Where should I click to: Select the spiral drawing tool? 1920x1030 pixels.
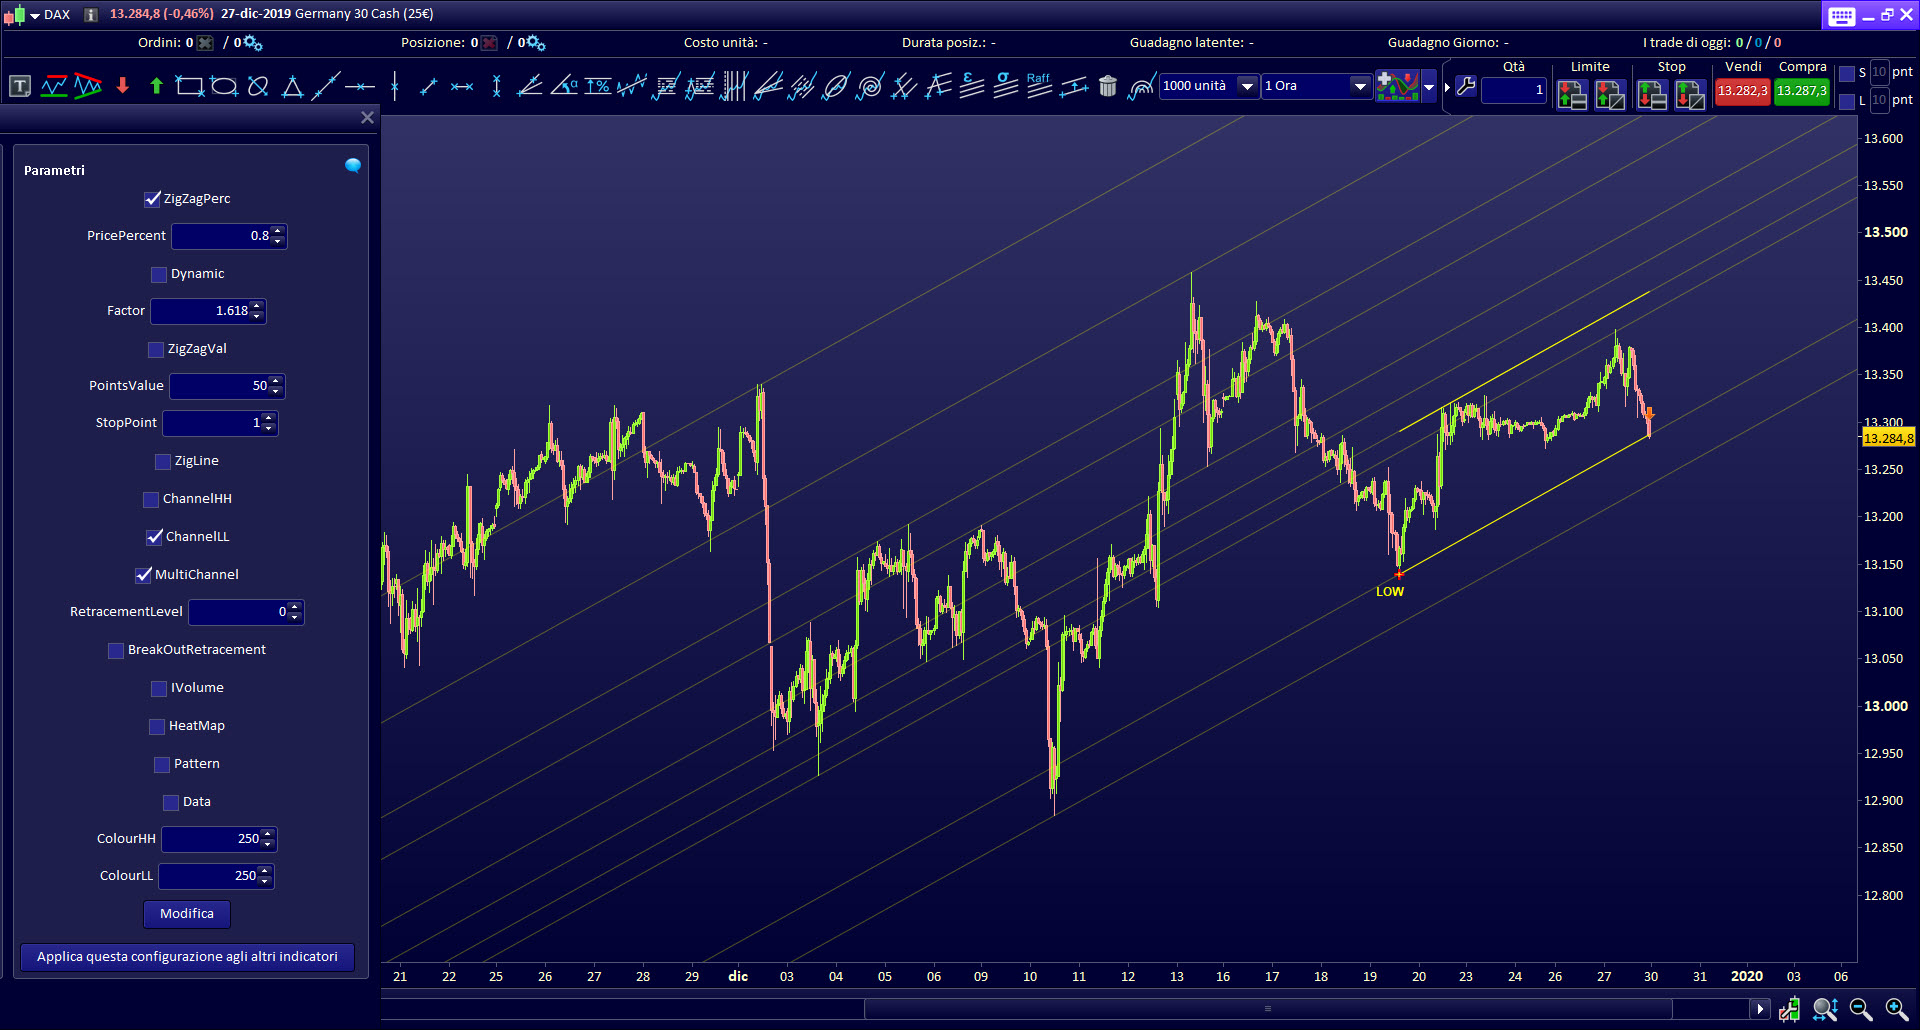pyautogui.click(x=870, y=86)
